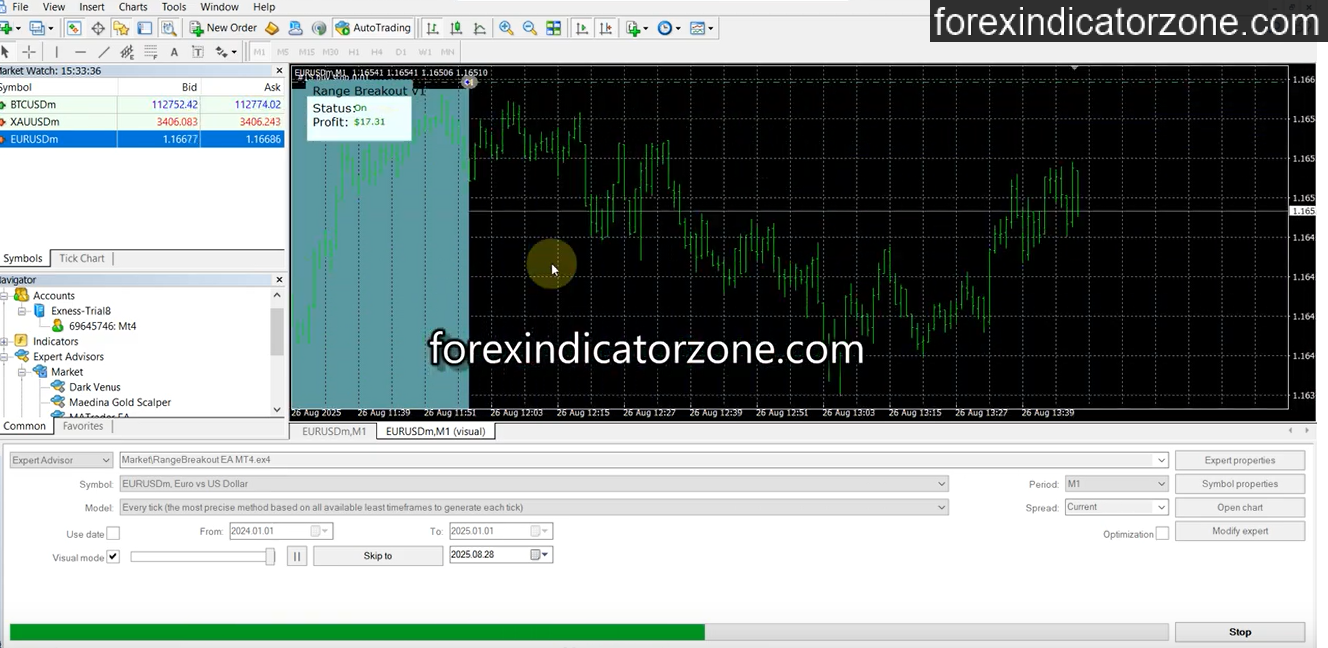The image size is (1328, 648).
Task: Switch to candlestick chart icon
Action: [456, 28]
